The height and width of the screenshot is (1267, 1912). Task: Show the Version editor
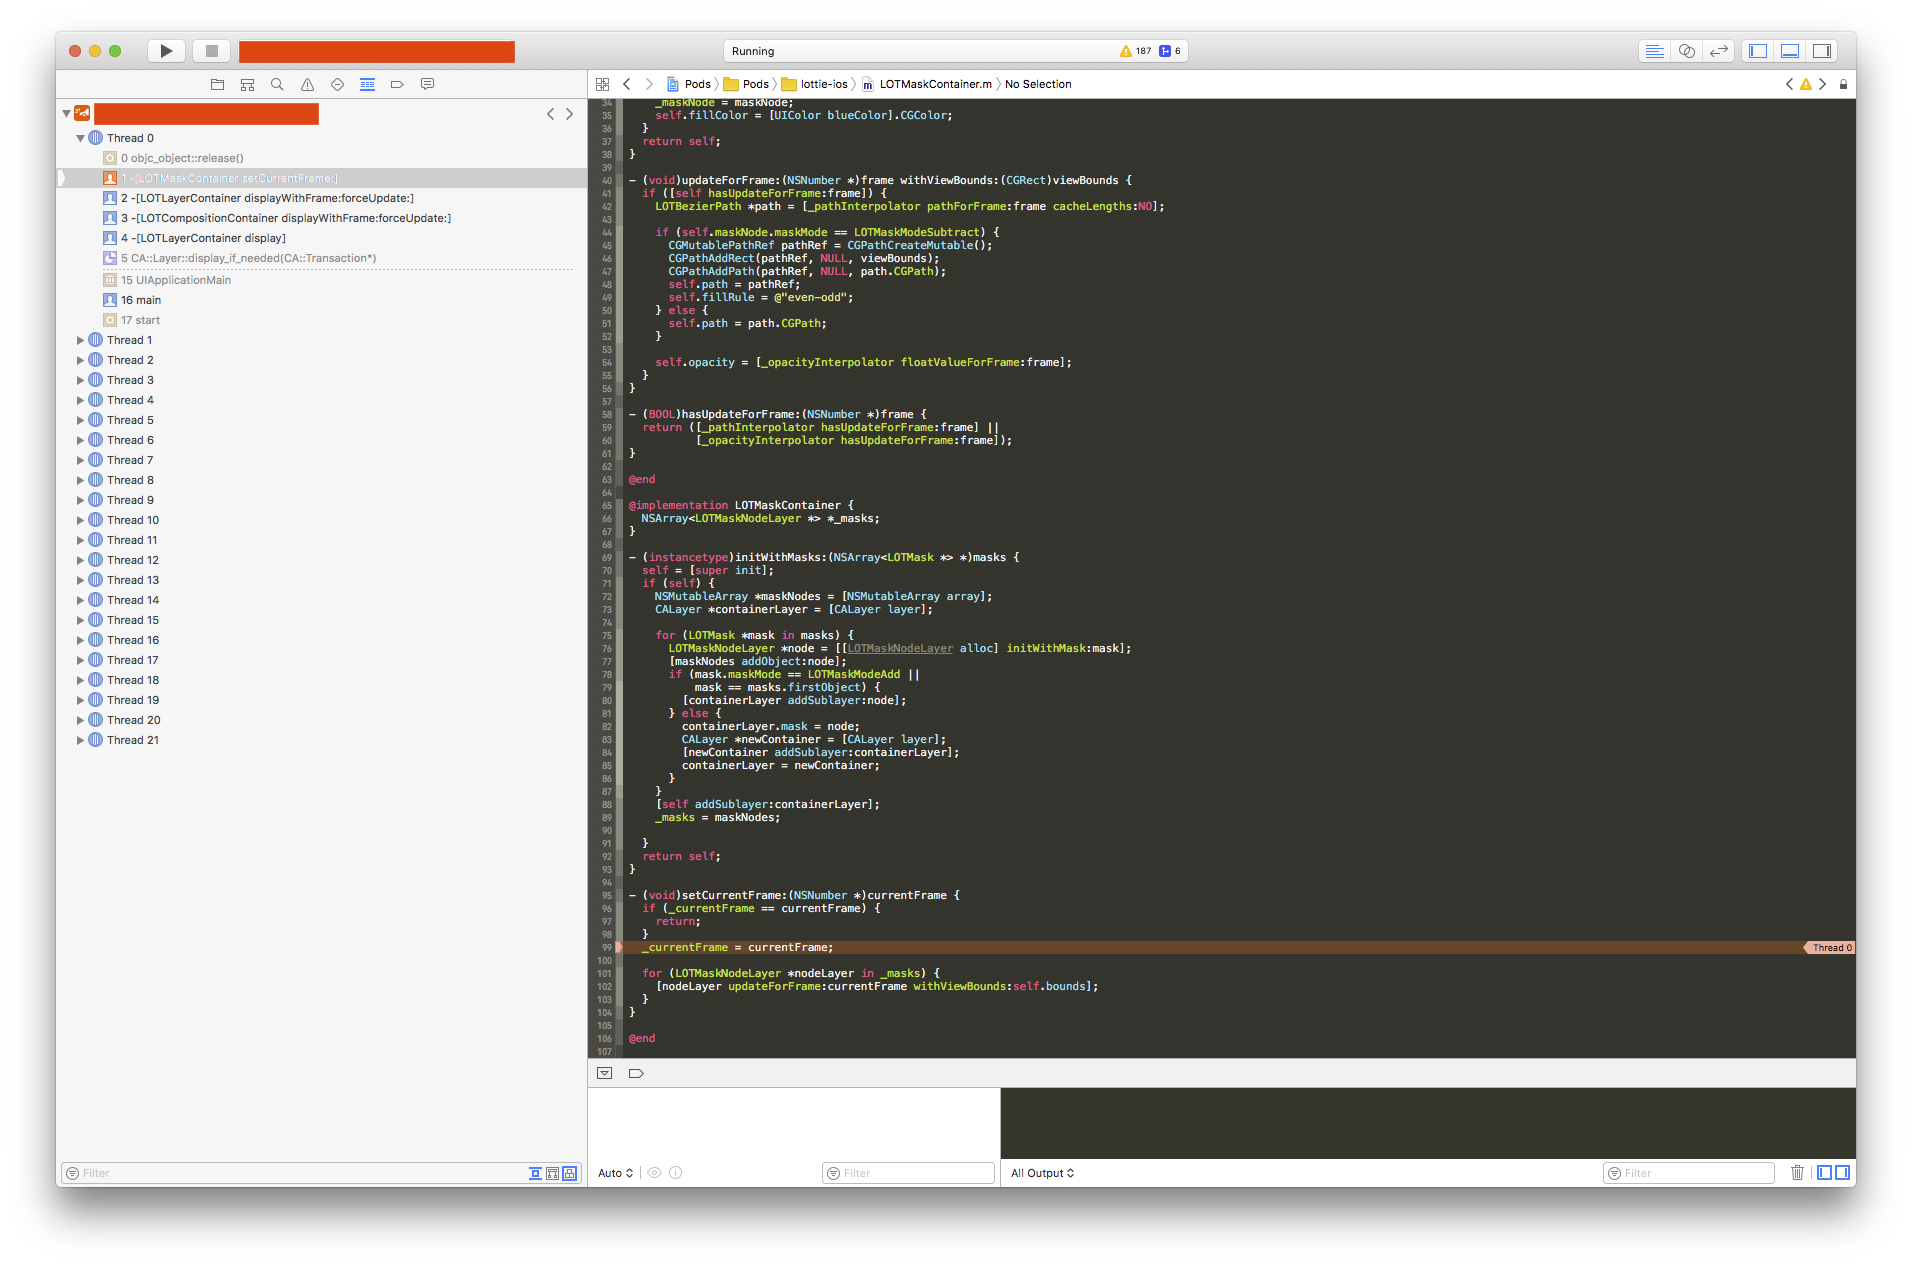click(1719, 51)
